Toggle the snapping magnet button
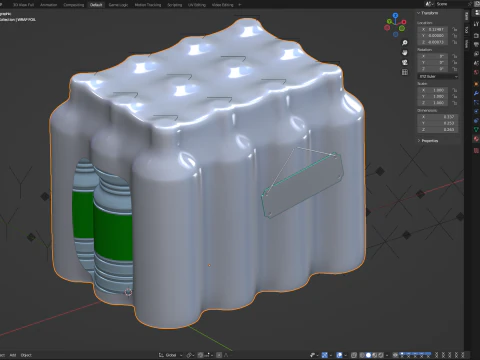The image size is (480, 360). point(201,355)
